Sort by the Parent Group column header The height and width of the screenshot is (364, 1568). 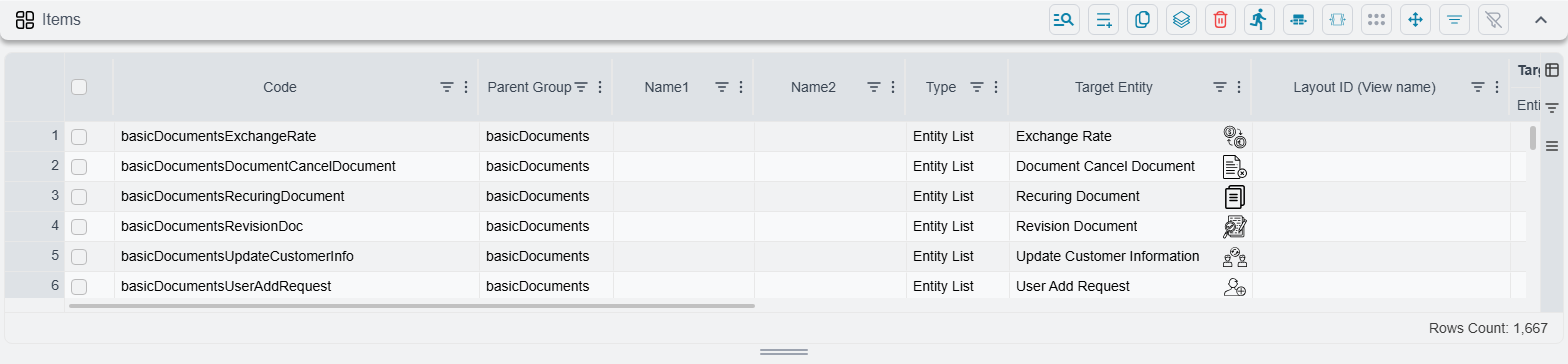tap(529, 88)
